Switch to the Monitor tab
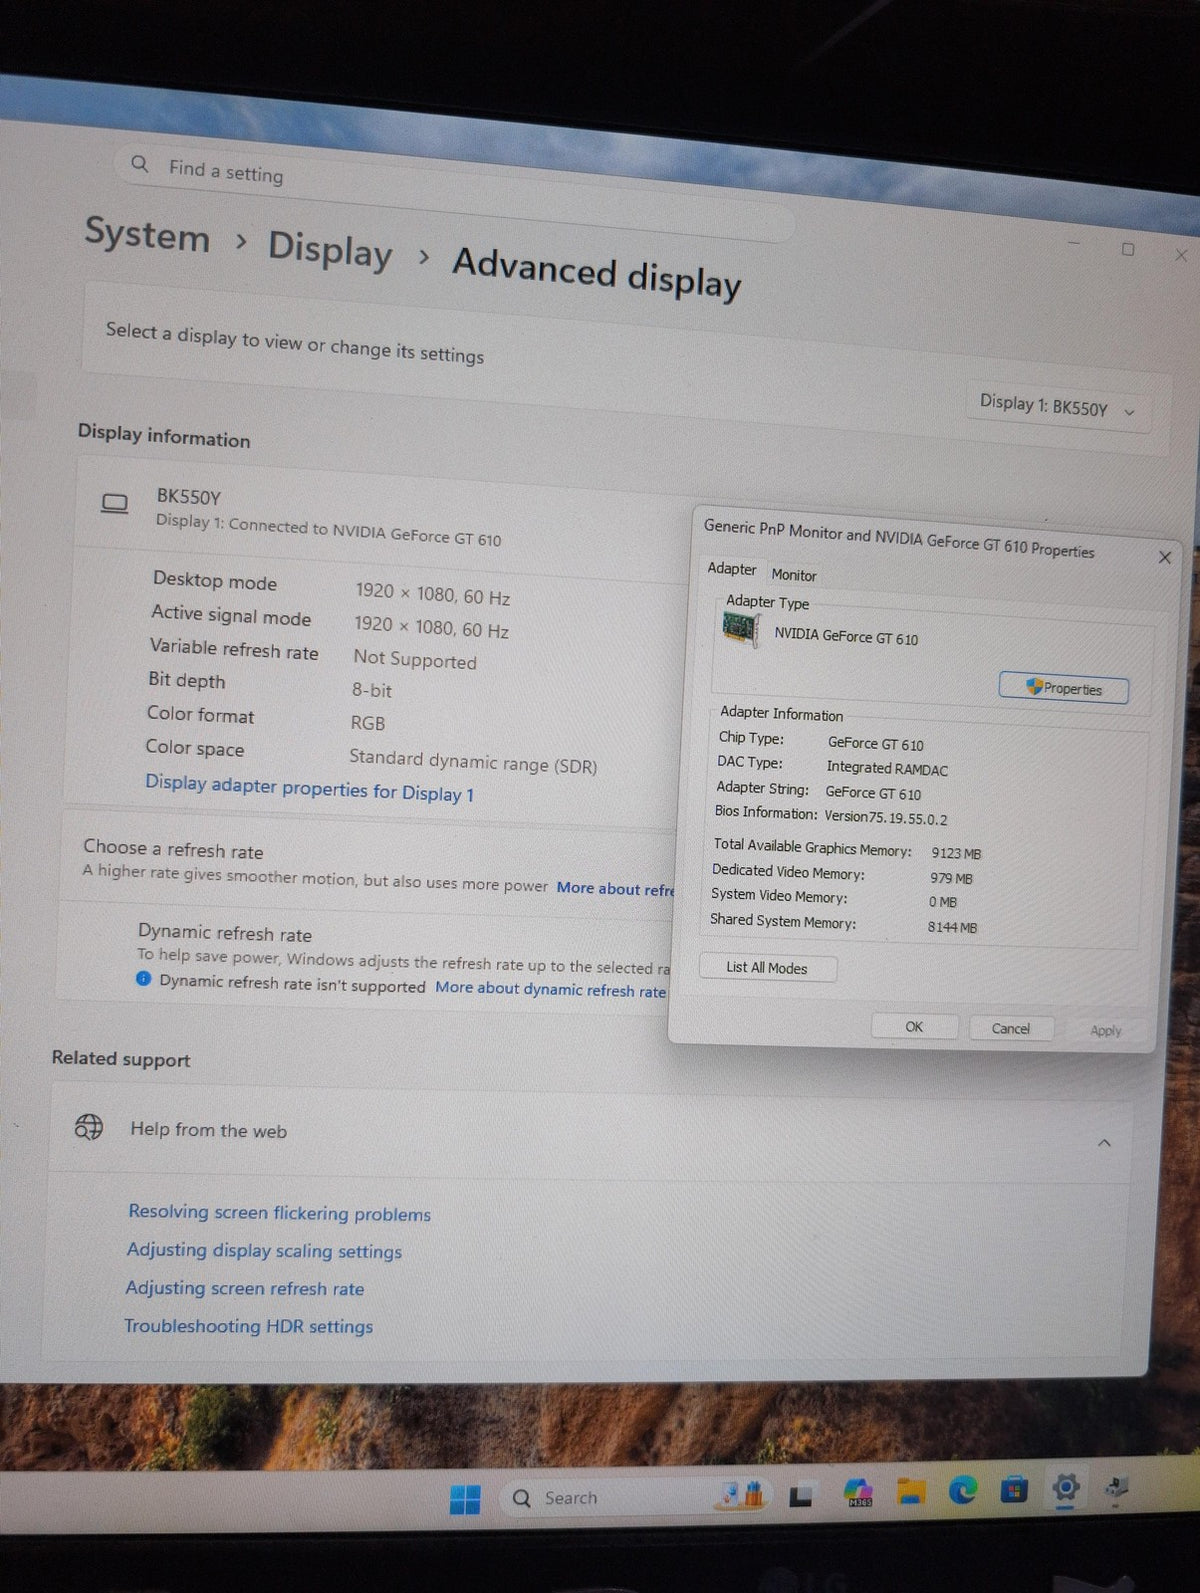The image size is (1200, 1593). coord(794,575)
